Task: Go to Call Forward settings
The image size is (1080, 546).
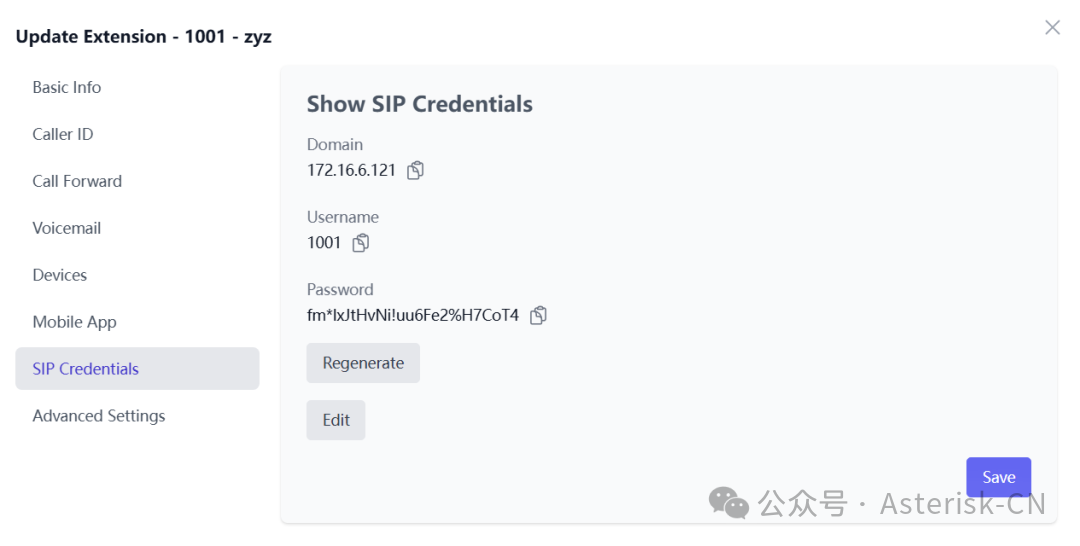Action: 77,182
